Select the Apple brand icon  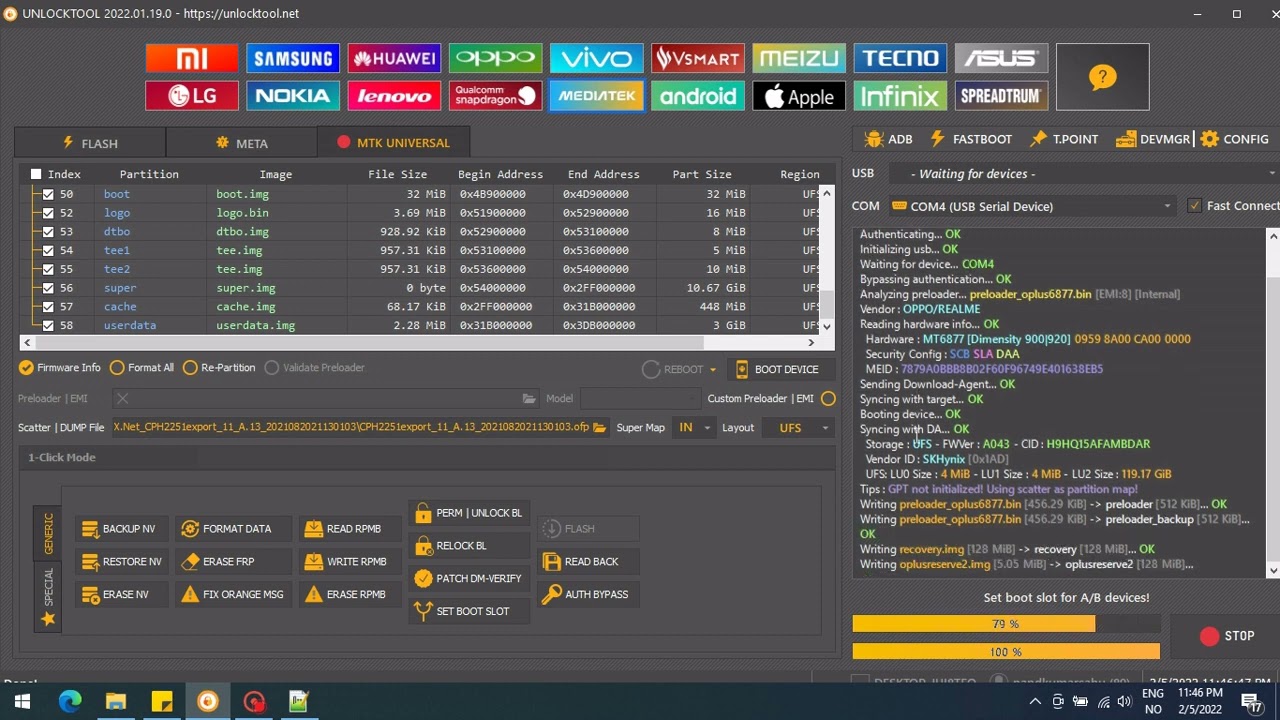(x=799, y=96)
